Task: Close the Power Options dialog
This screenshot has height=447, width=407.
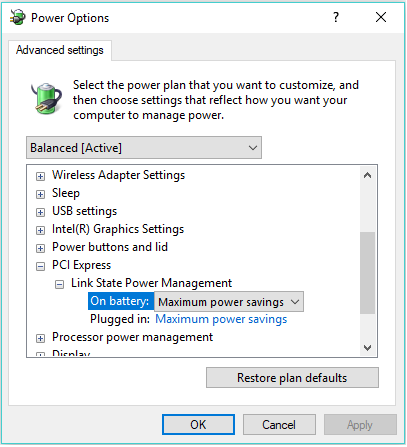Action: coord(381,17)
